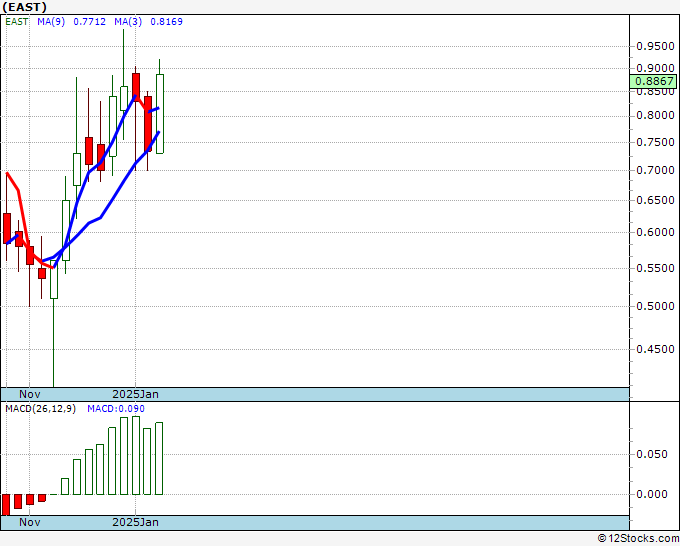Click the 0.050 MACD axis label

coord(651,454)
